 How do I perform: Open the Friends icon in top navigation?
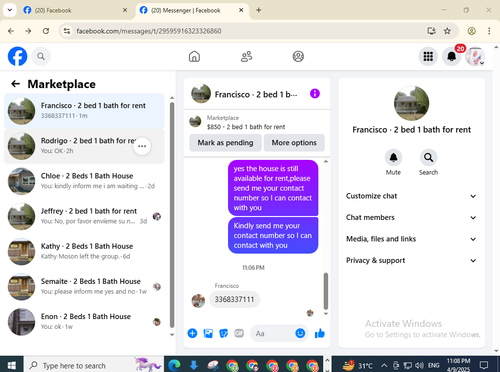point(246,56)
